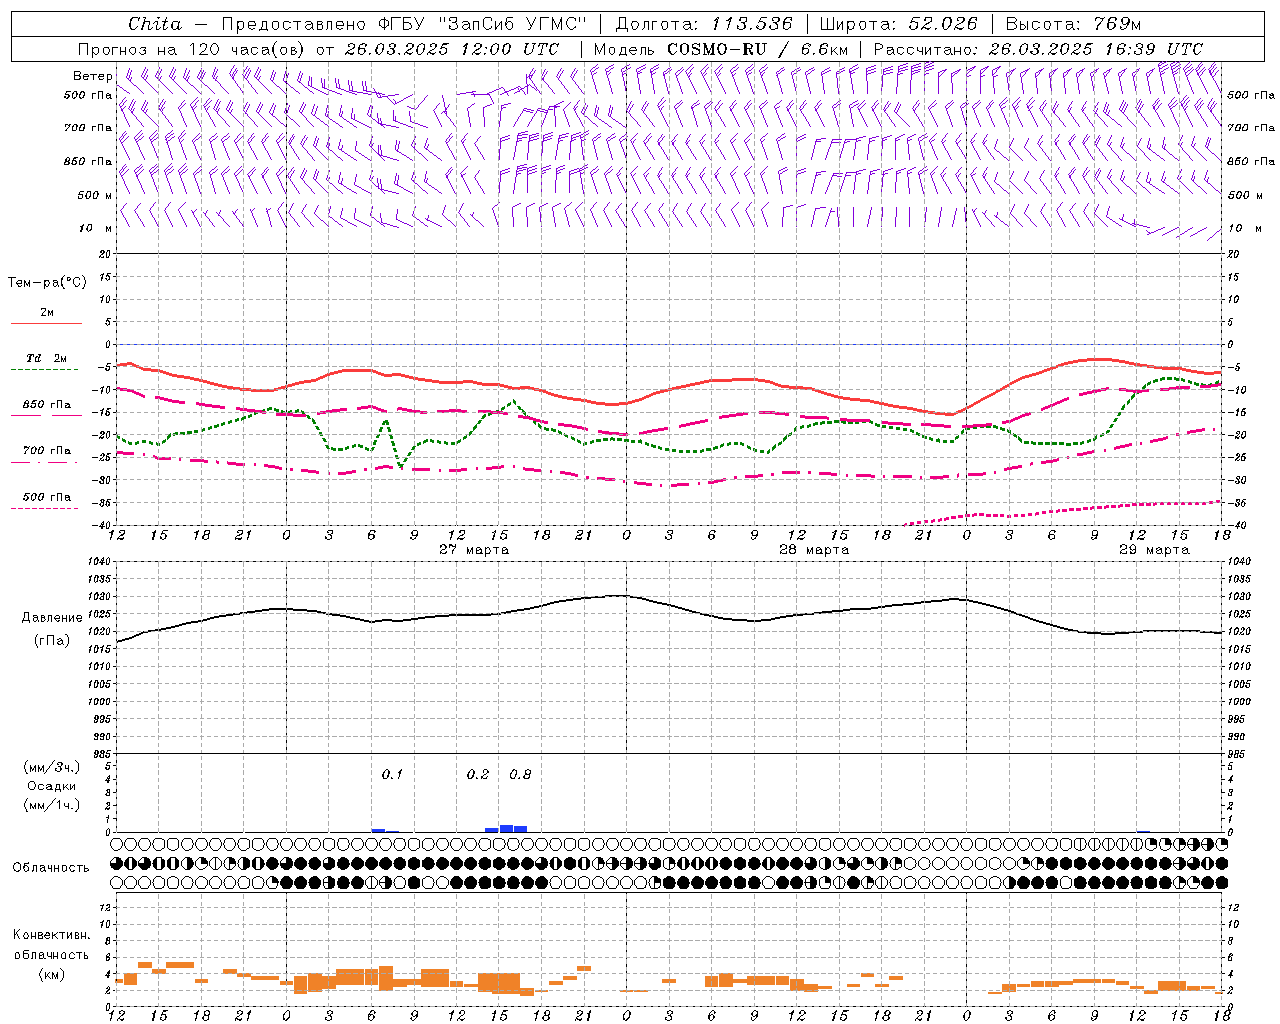
Task: Click the Высота: 769м elevation value
Action: [1073, 24]
